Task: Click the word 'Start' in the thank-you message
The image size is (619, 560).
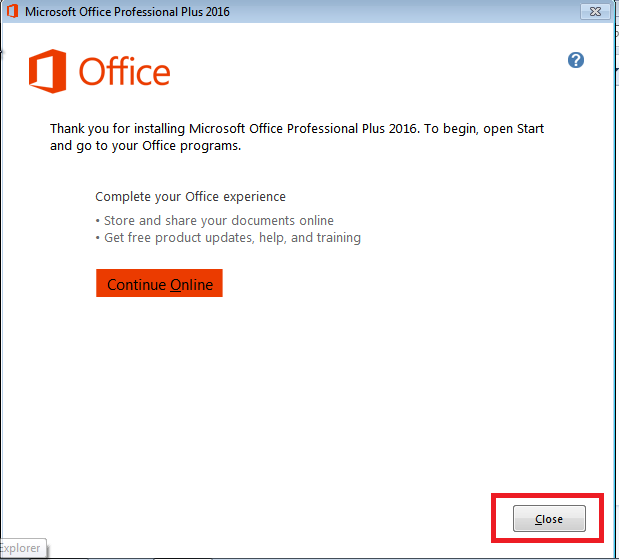Action: click(528, 129)
